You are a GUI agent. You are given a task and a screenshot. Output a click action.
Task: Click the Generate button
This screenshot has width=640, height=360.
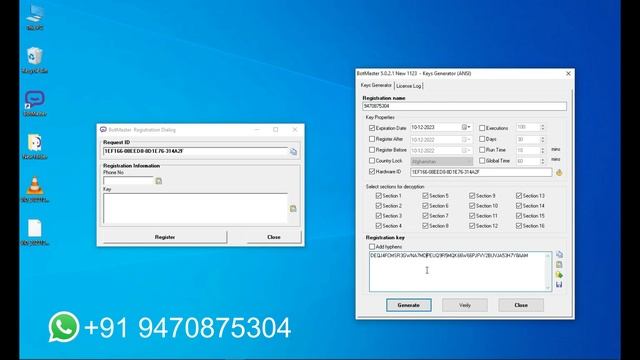(409, 305)
